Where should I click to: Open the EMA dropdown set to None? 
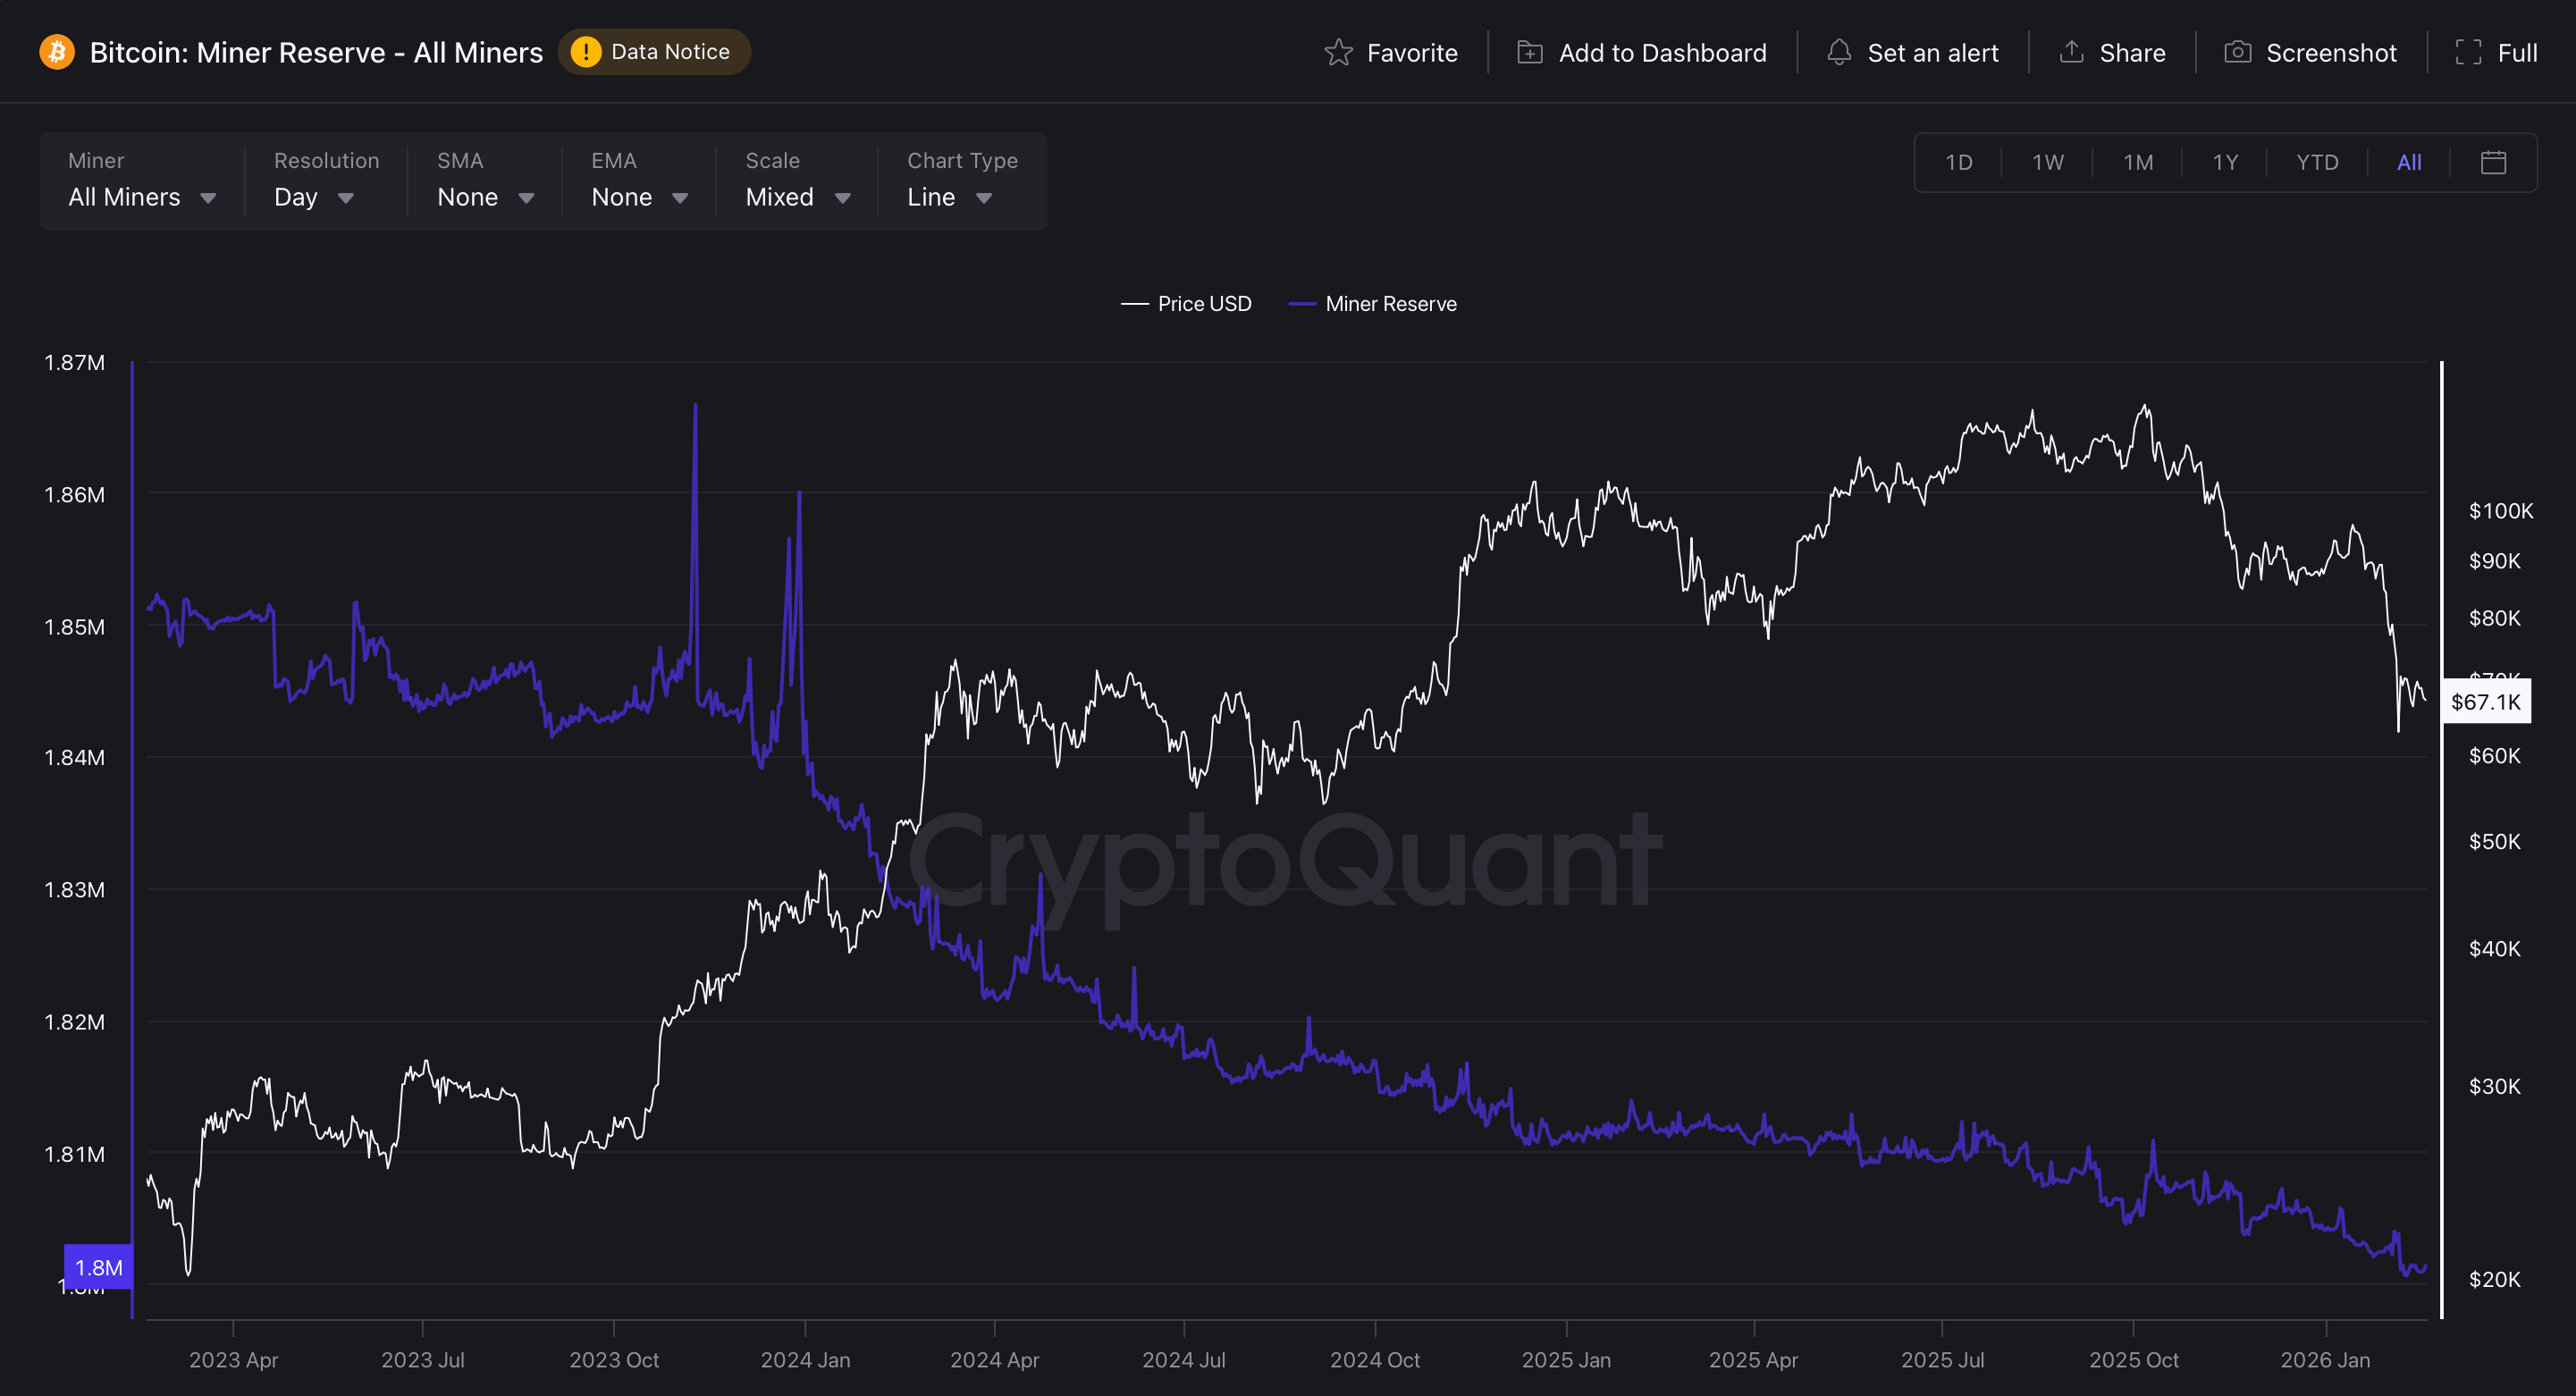click(639, 197)
